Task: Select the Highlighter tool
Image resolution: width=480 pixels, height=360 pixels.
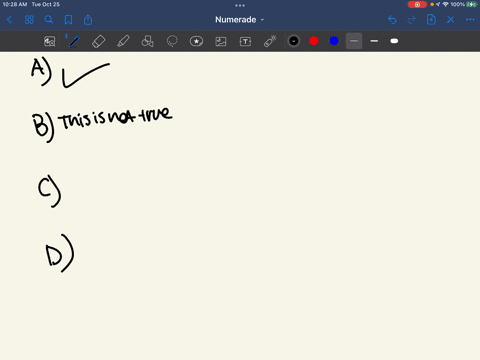Action: click(123, 41)
